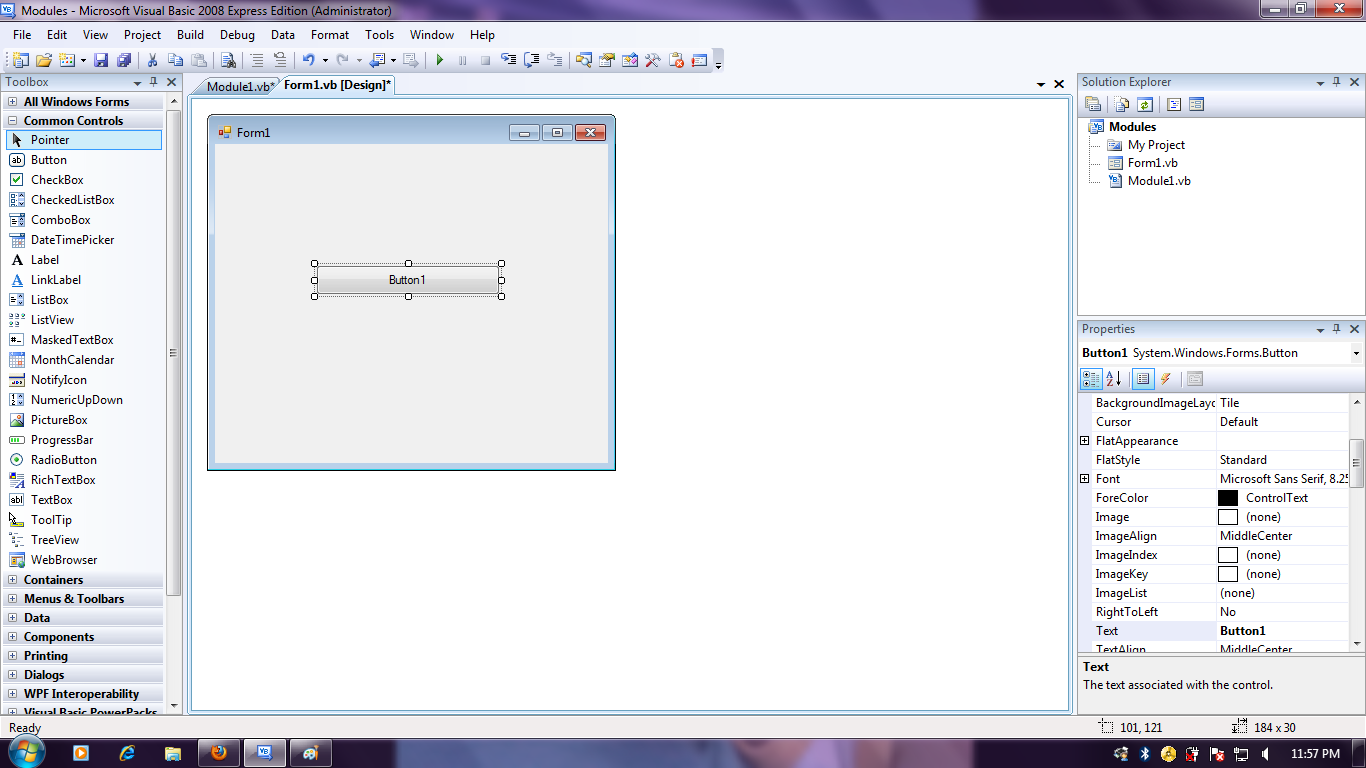This screenshot has width=1366, height=768.
Task: Select the CheckBox control in Toolbox
Action: (x=84, y=180)
